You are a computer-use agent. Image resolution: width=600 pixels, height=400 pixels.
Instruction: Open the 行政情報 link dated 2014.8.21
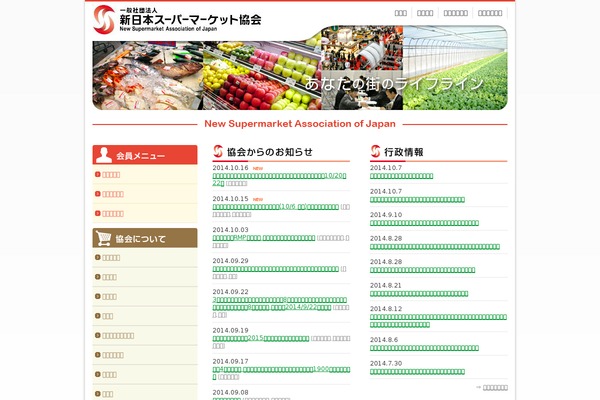419,294
